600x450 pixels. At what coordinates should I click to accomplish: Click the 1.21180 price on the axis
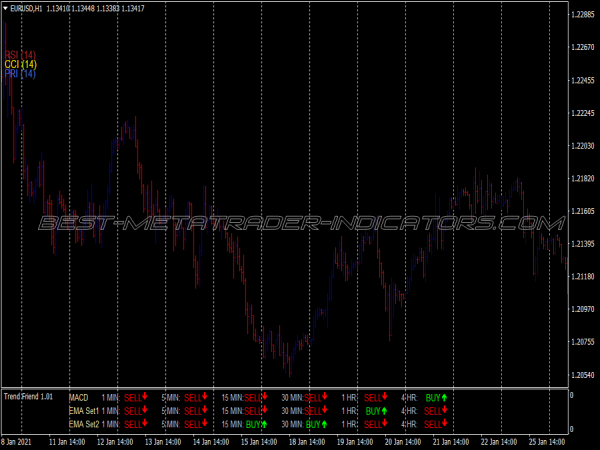[x=583, y=276]
